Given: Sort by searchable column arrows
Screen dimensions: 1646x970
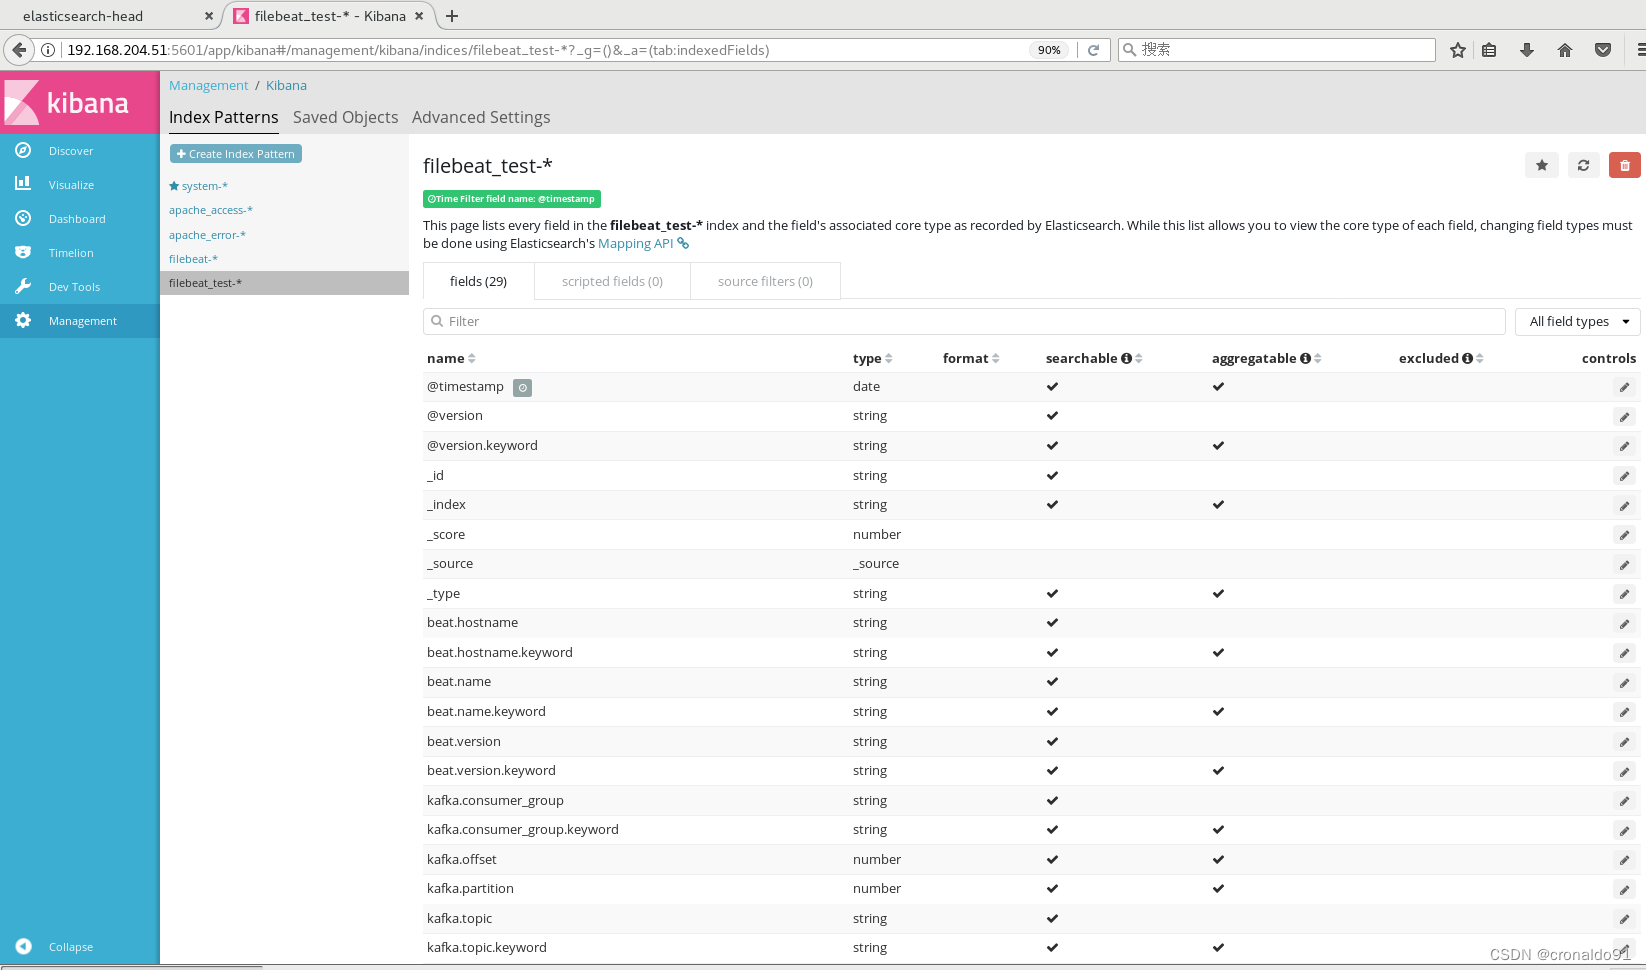Looking at the screenshot, I should tap(1139, 358).
